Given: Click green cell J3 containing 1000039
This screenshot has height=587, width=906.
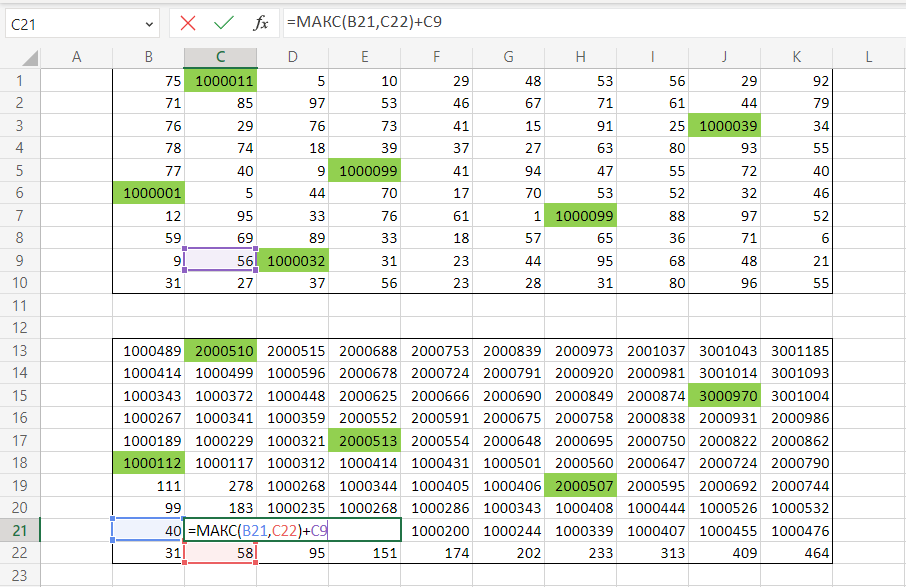Looking at the screenshot, I should click(724, 125).
